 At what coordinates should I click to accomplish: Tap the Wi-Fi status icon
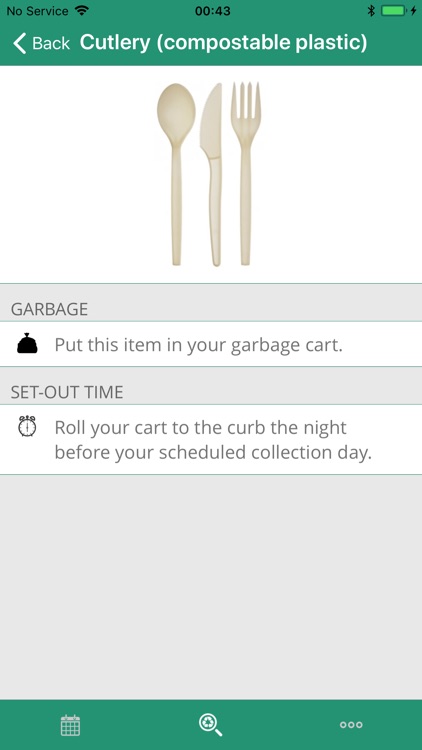[82, 10]
